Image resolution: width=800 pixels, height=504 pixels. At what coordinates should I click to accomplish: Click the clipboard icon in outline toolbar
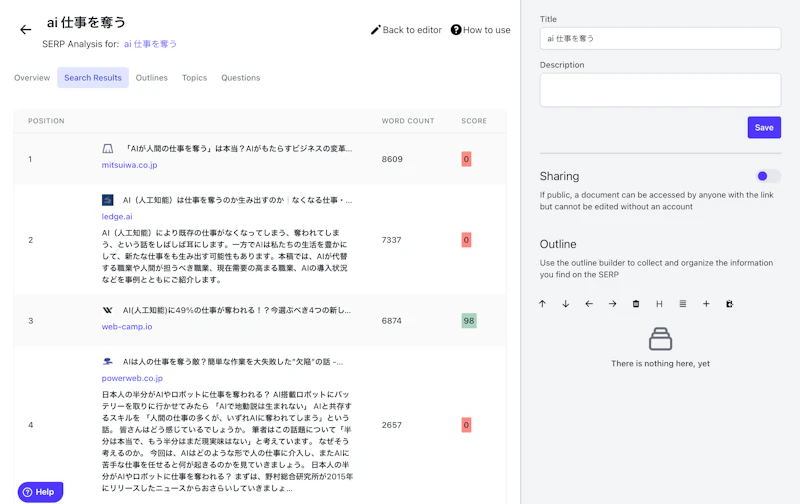pos(730,304)
